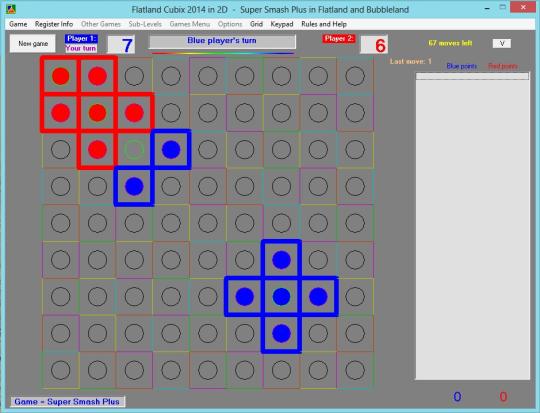540x413 pixels.
Task: Click the empty circle in the bottom-right corner cell
Action: 355,370
